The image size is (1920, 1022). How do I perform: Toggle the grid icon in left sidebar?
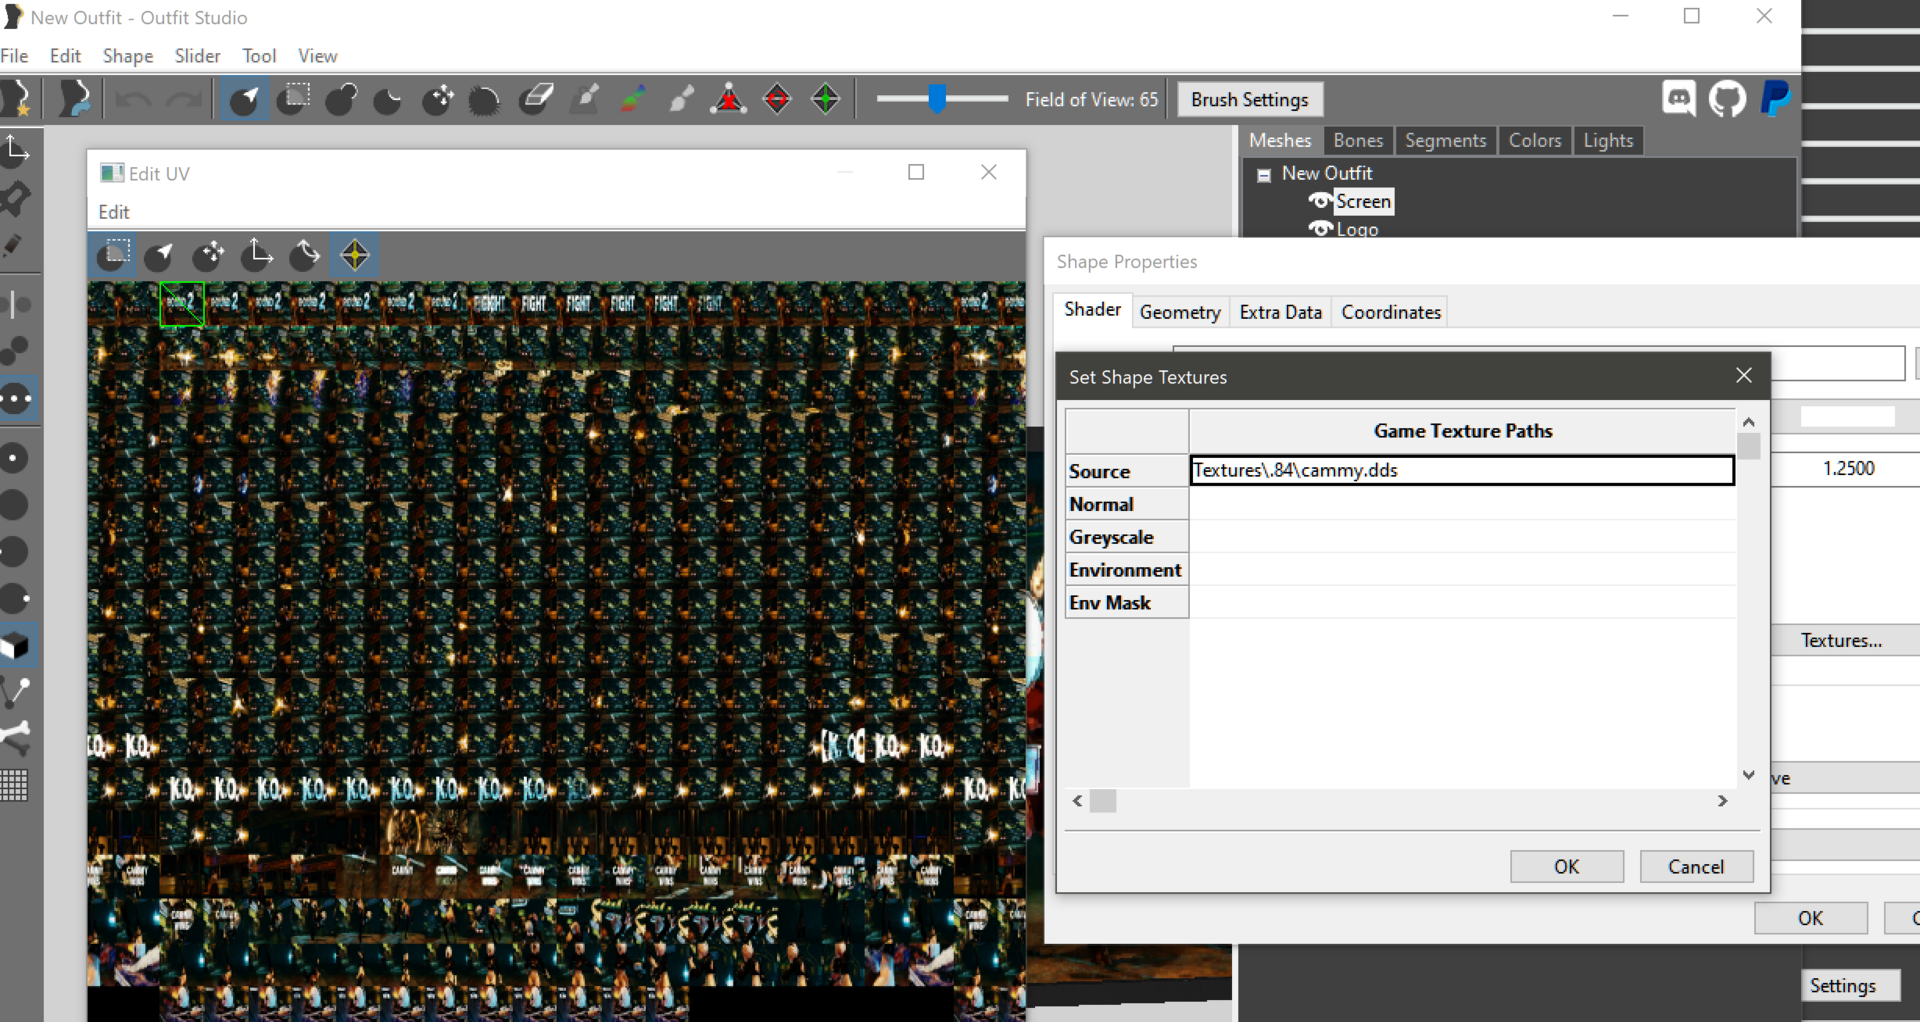(x=15, y=785)
